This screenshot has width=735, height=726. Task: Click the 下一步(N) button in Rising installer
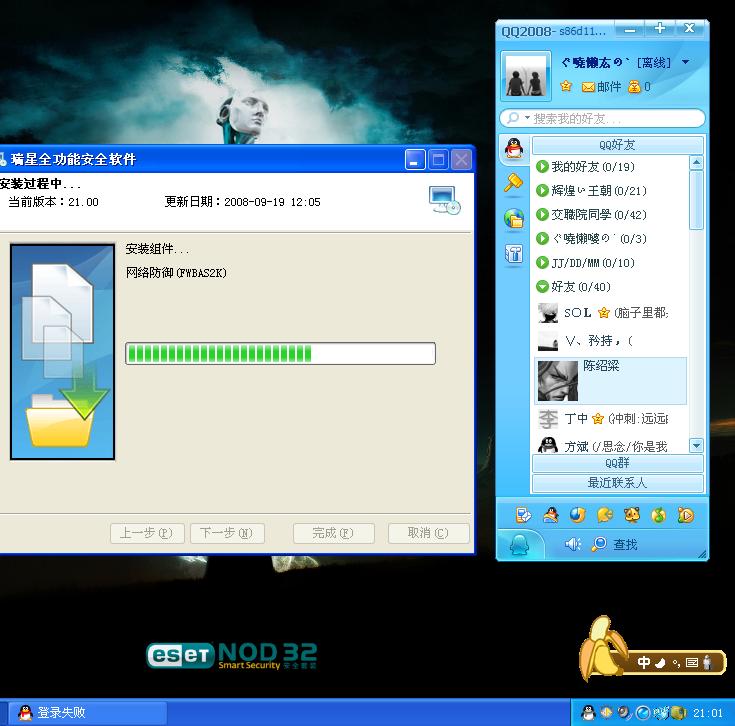[227, 533]
